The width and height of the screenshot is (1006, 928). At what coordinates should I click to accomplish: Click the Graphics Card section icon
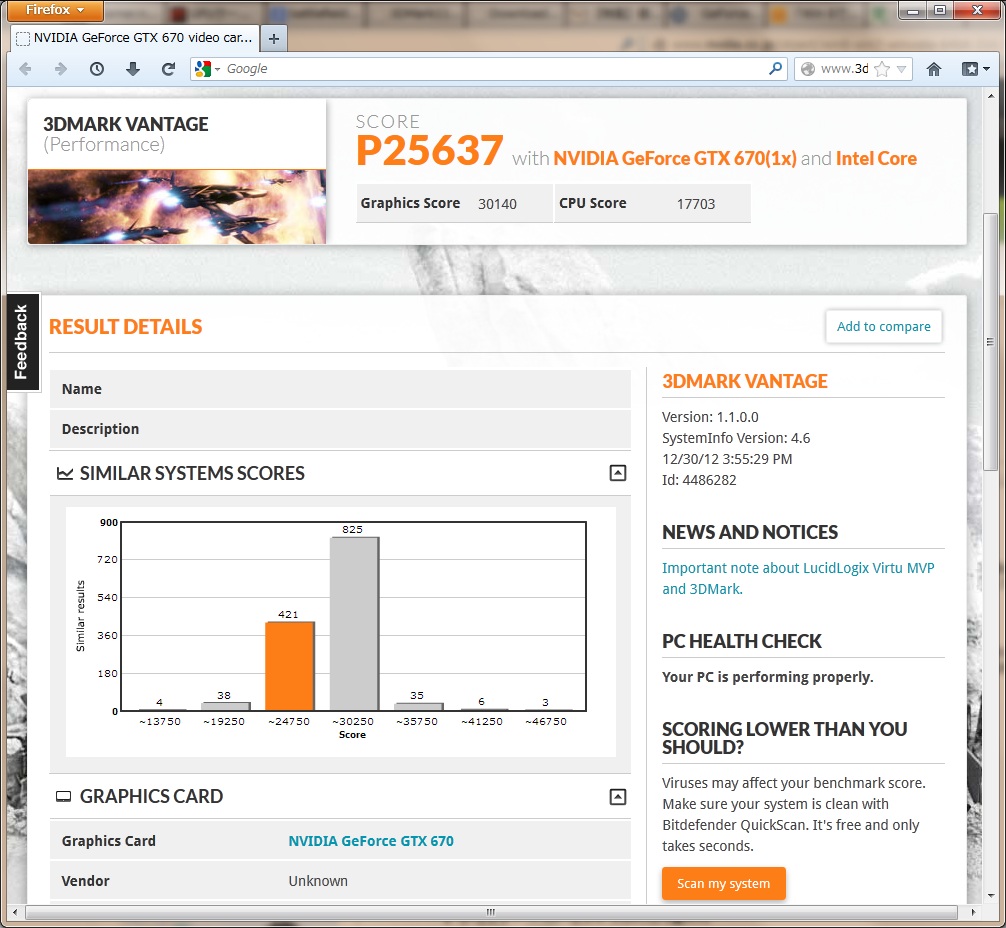(x=64, y=796)
